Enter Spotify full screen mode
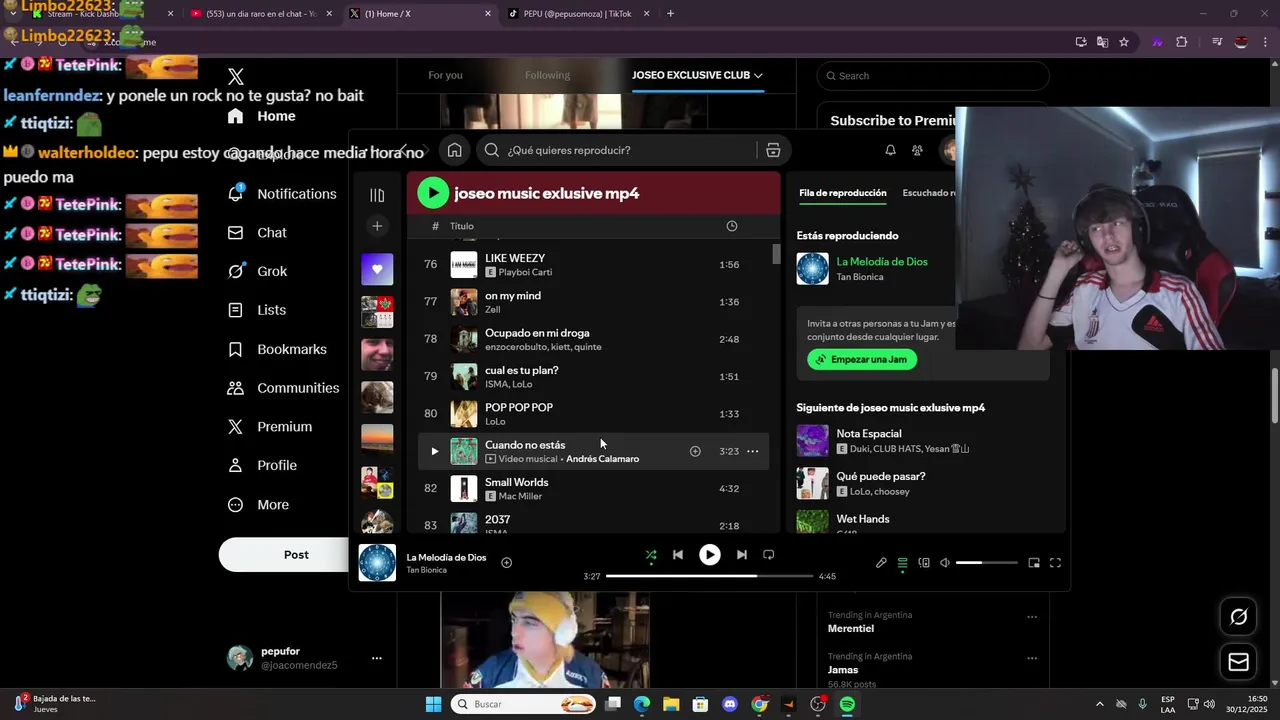The height and width of the screenshot is (720, 1280). [x=1055, y=563]
